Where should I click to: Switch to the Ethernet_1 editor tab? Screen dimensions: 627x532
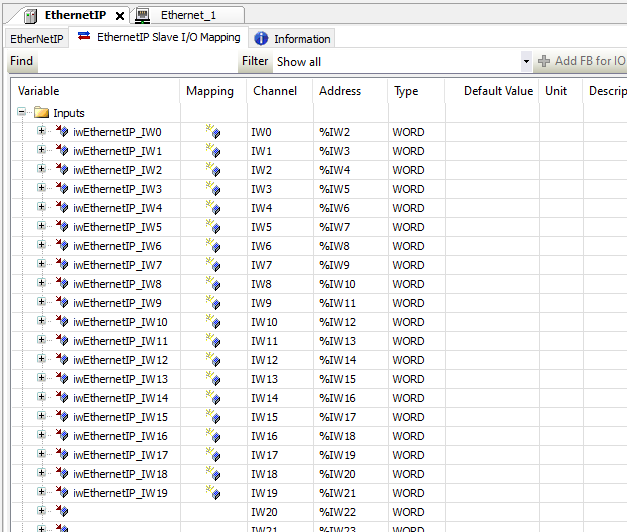(188, 15)
